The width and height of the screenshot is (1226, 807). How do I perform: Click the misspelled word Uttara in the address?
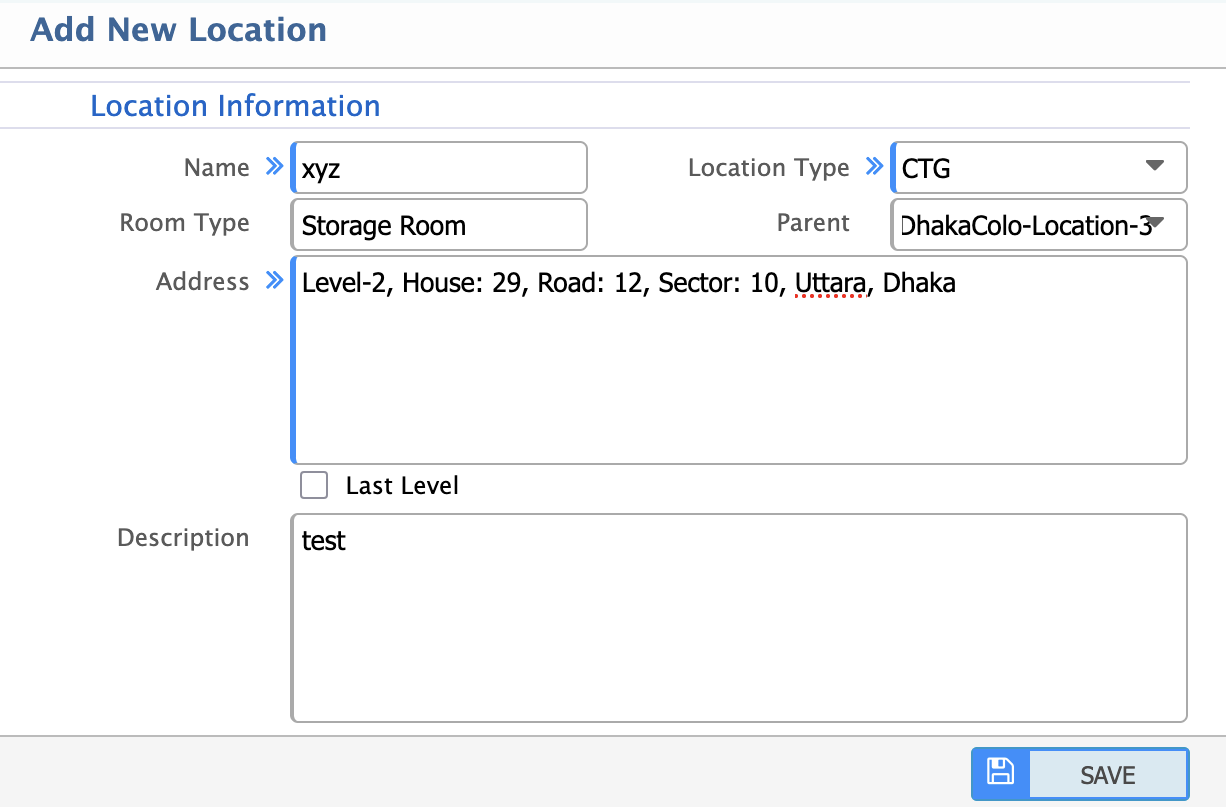point(829,284)
